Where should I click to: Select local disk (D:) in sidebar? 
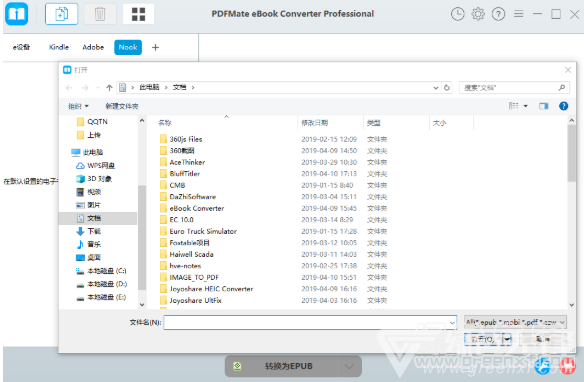pos(101,284)
